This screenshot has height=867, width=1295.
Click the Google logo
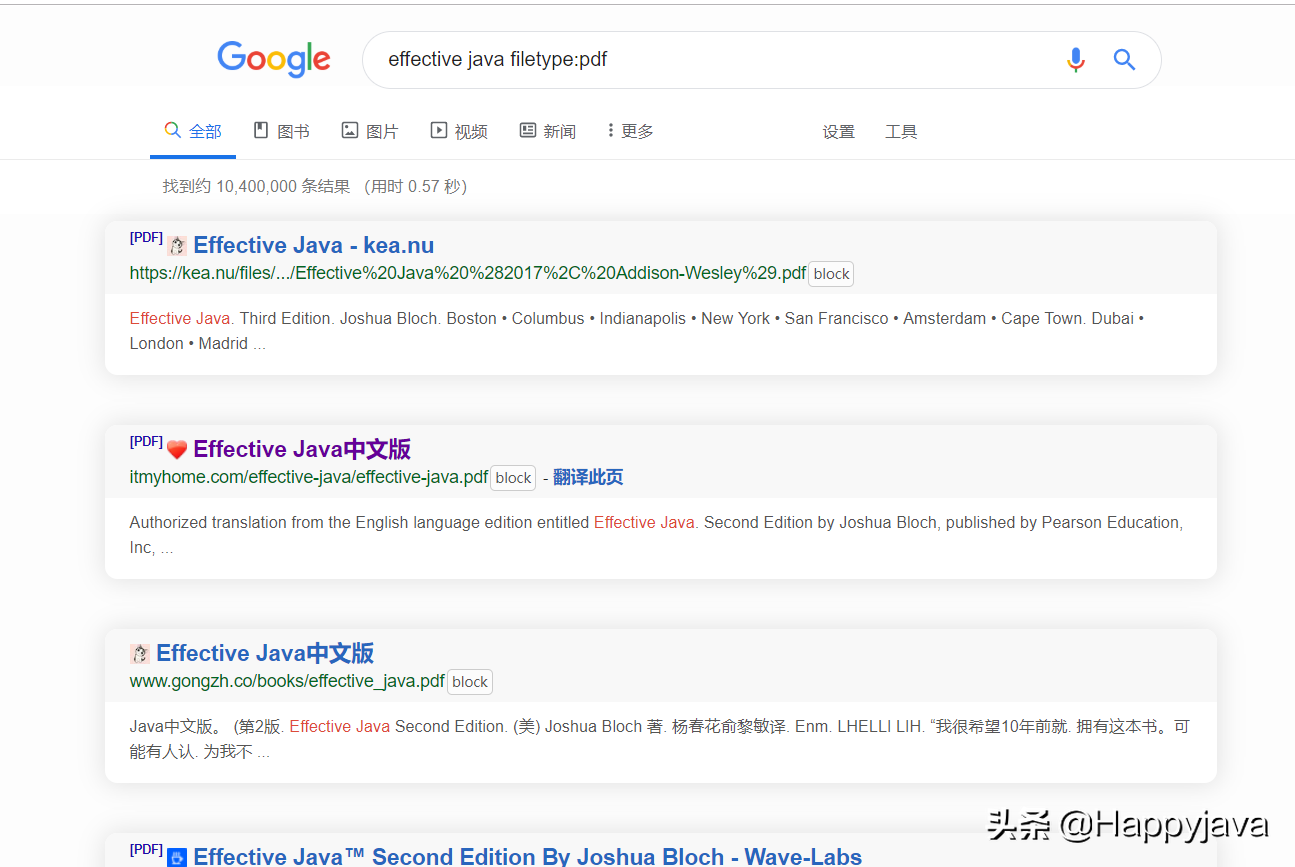coord(274,59)
